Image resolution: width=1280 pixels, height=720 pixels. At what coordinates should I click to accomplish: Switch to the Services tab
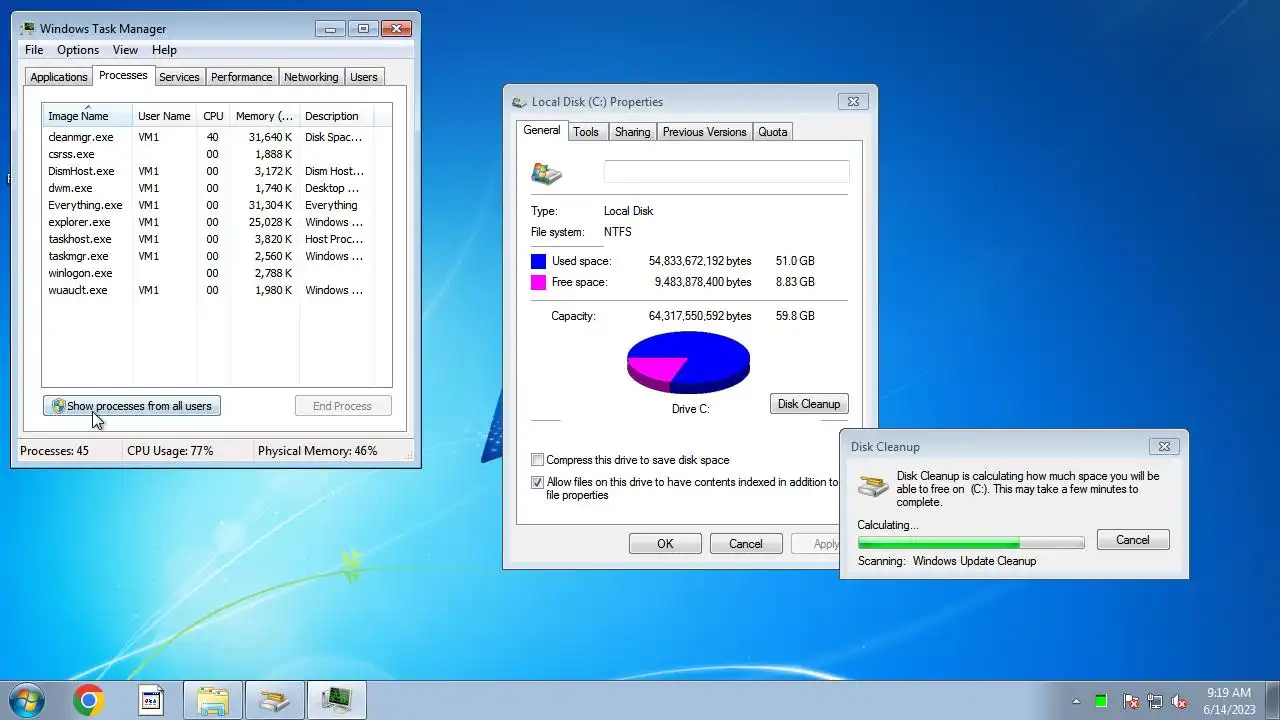179,77
